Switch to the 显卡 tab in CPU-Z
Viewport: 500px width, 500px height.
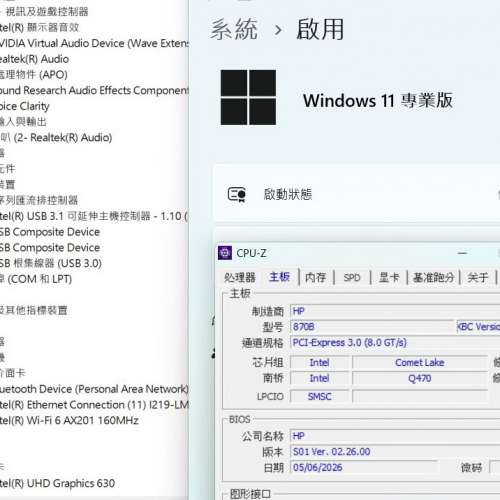click(389, 277)
